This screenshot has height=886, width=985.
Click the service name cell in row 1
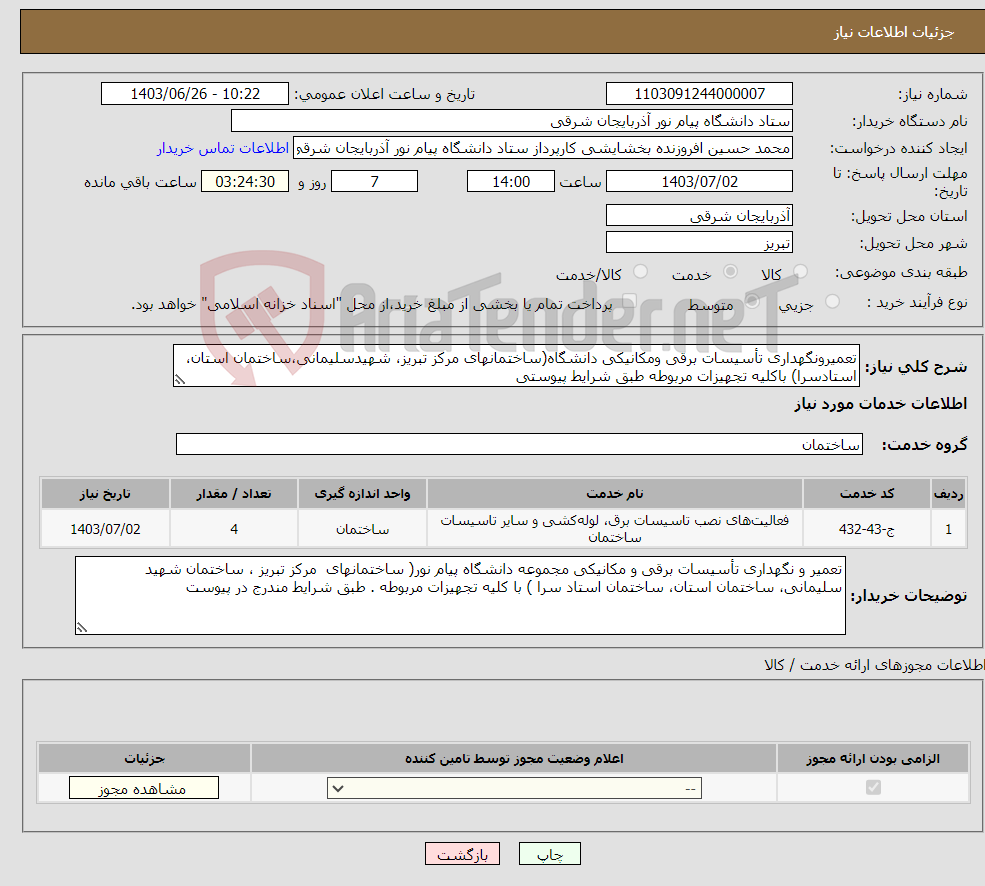point(614,528)
